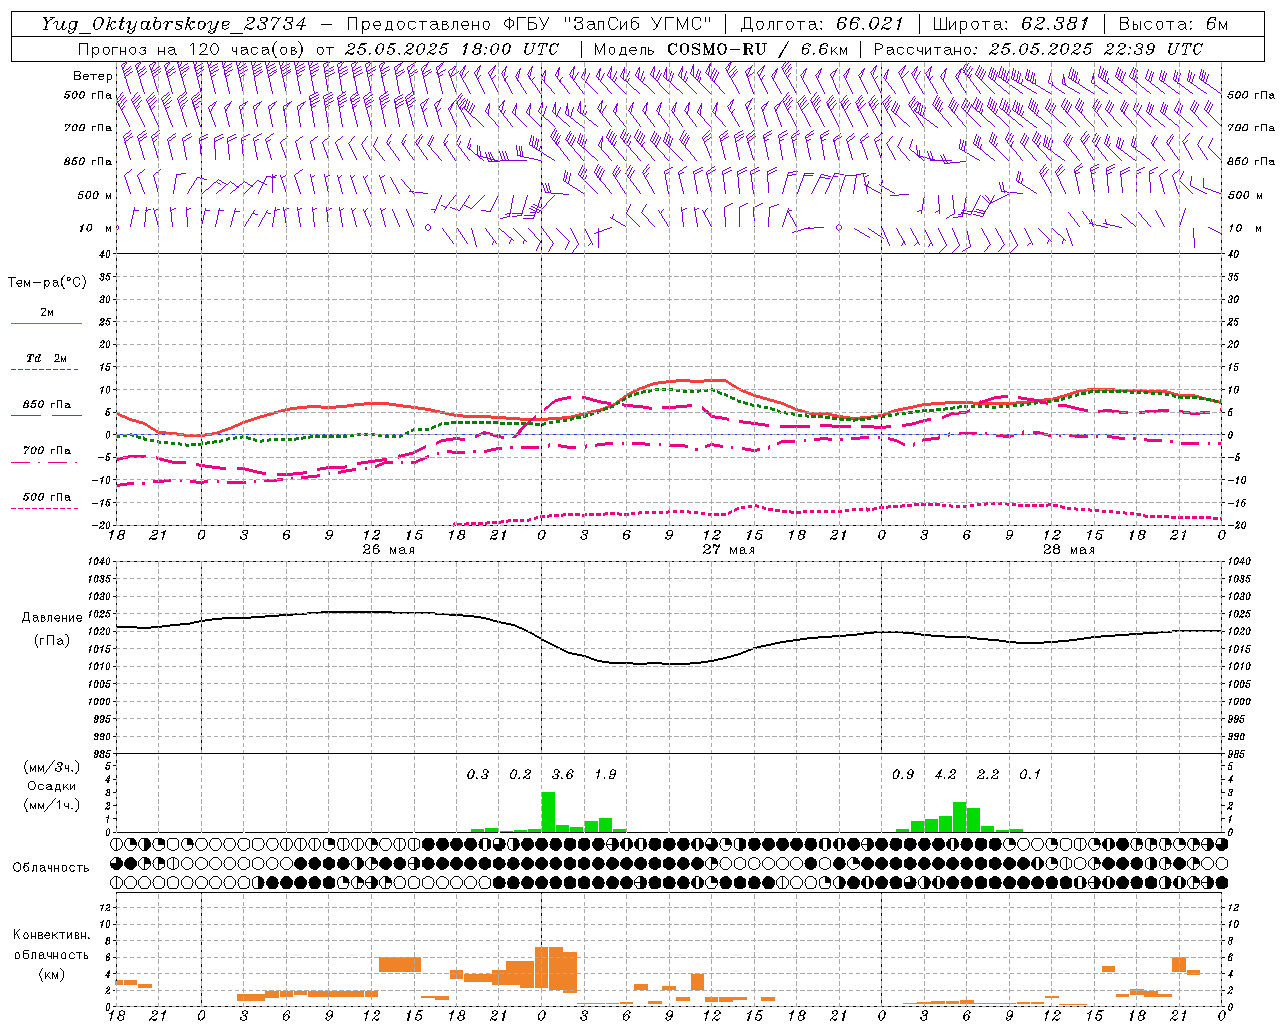Image resolution: width=1280 pixels, height=1024 pixels.
Task: Click the Давление pressure panel label
Action: (52, 618)
